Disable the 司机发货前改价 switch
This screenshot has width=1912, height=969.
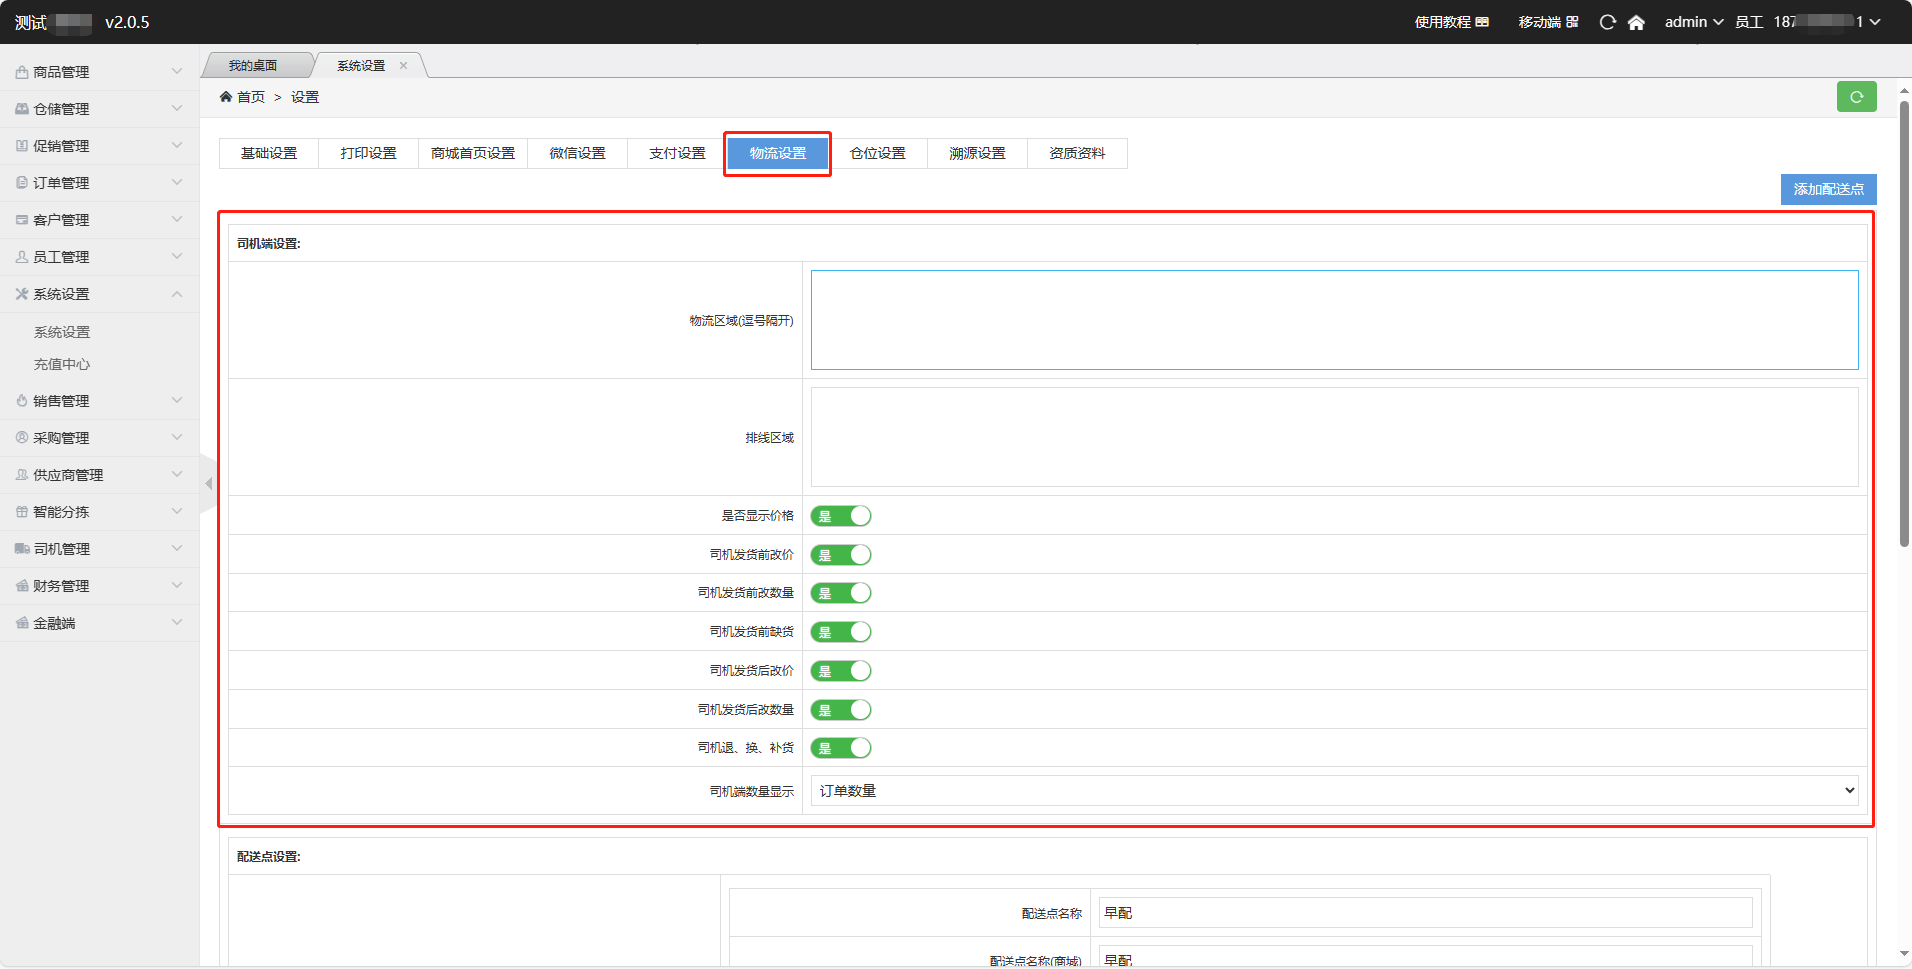840,555
